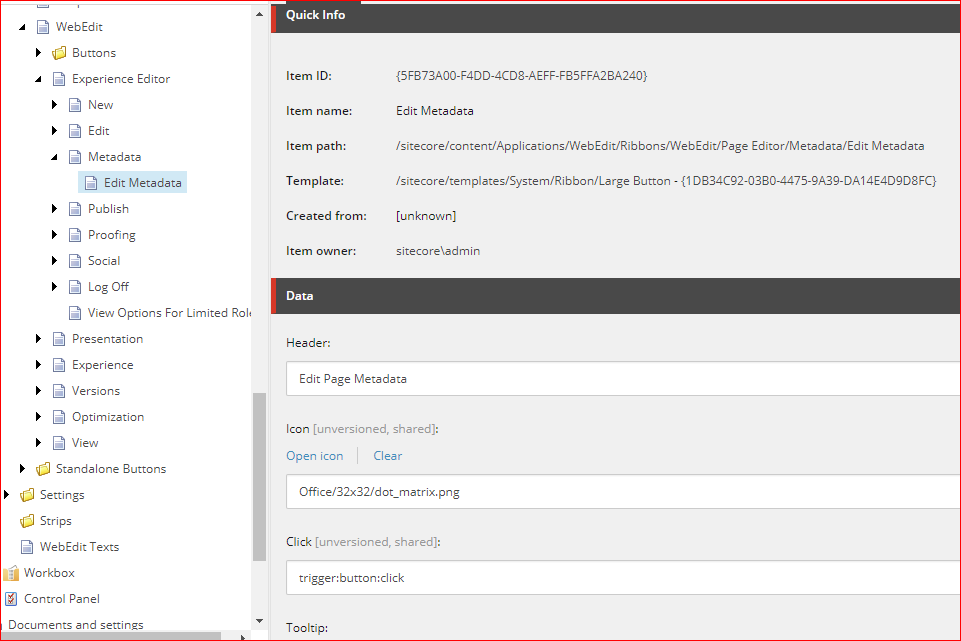Click the Open icon link

314,456
